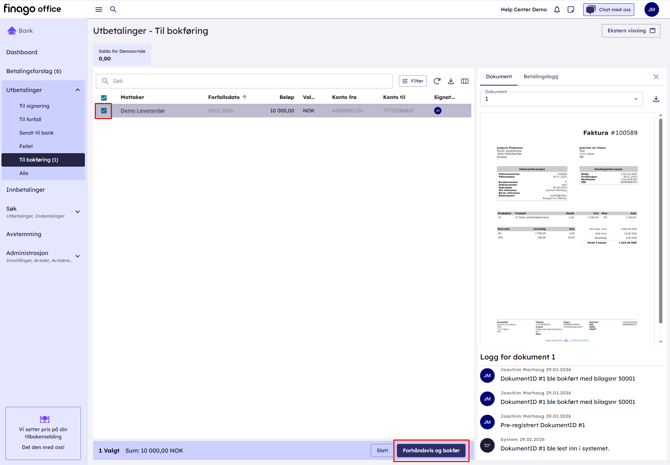Go to Feilet payments
Screen dimensions: 670x465
(26, 146)
